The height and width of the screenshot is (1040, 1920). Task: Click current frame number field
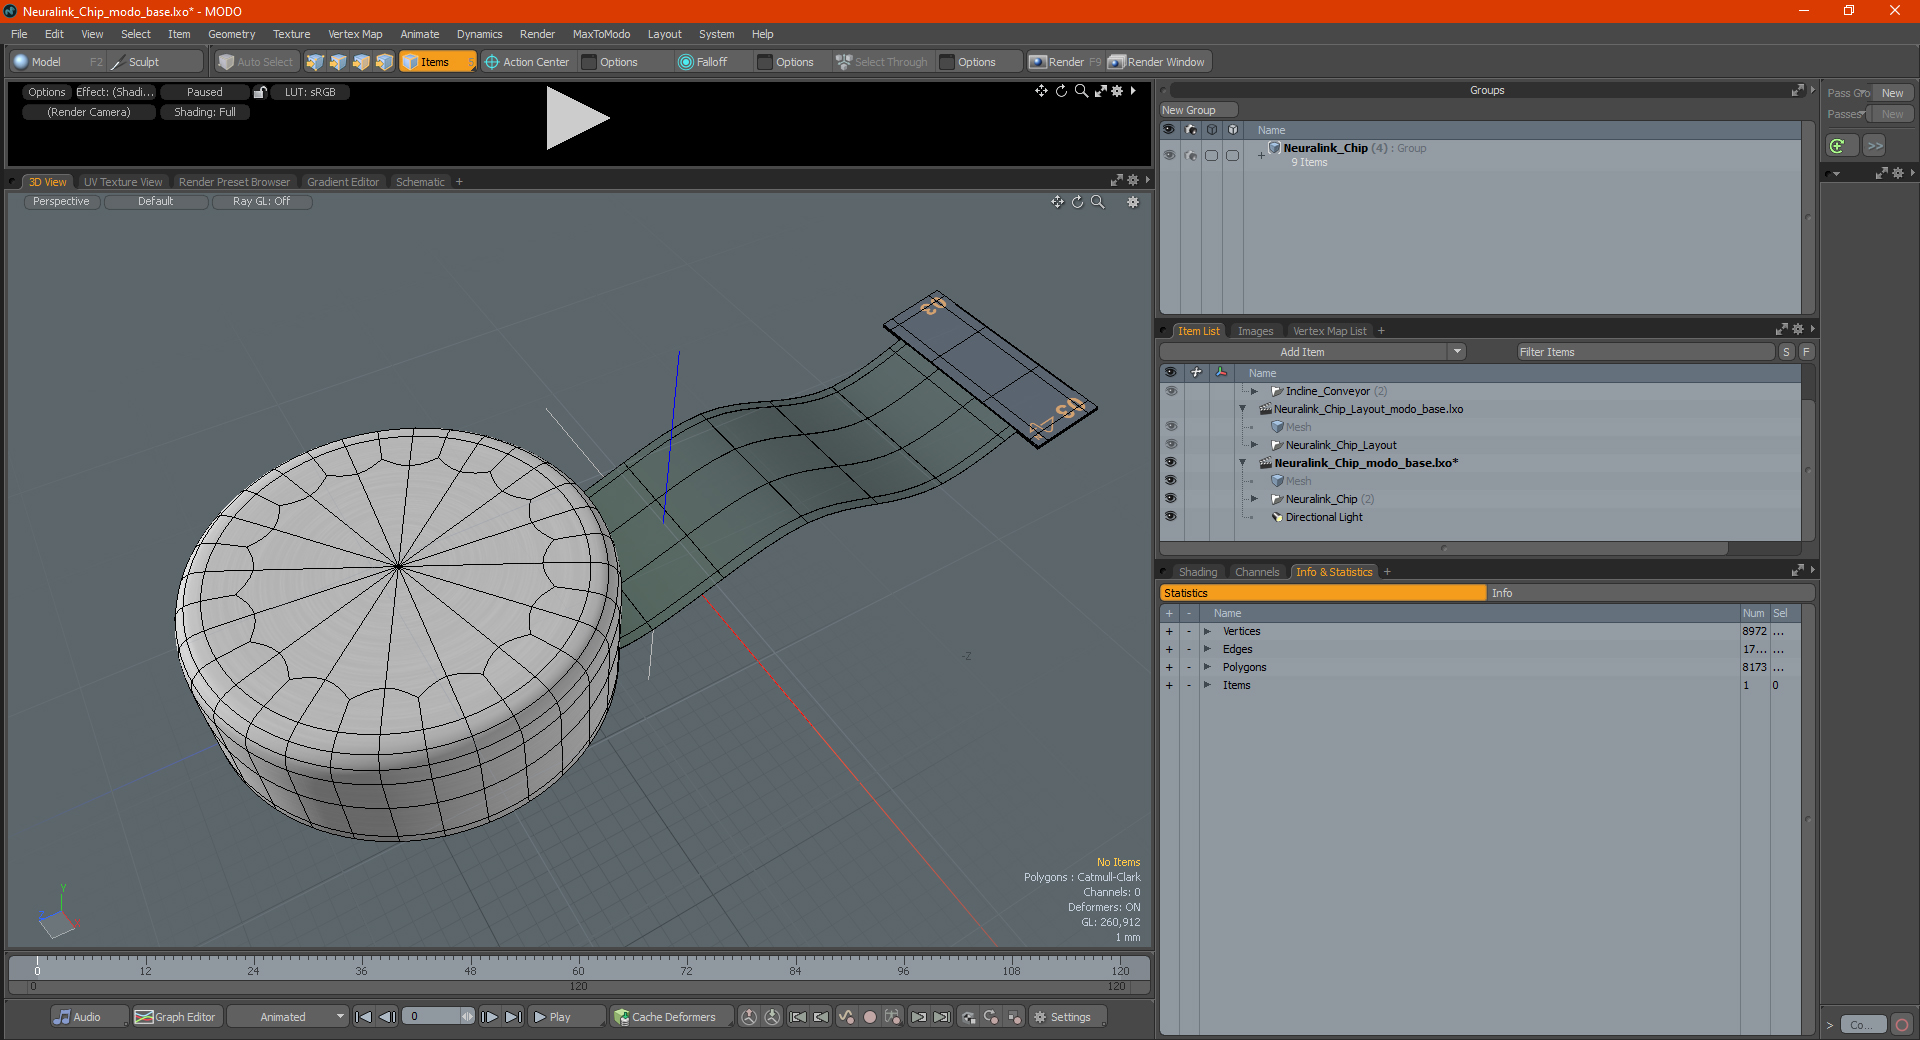pos(431,1017)
